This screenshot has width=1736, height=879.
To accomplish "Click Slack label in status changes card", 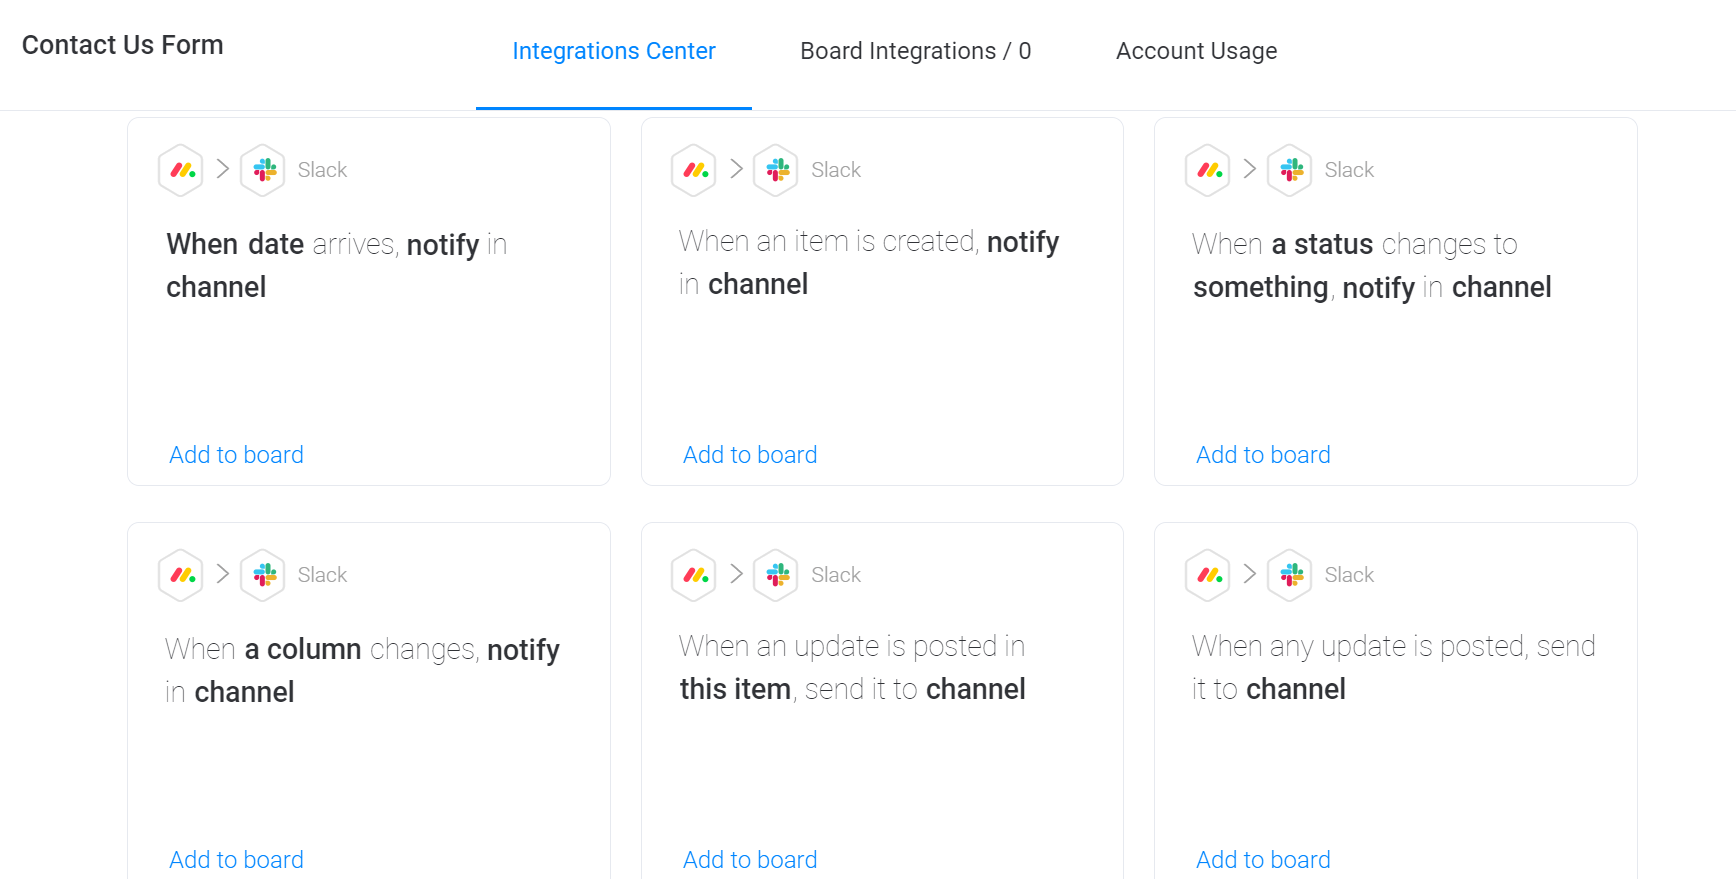I will click(1349, 170).
